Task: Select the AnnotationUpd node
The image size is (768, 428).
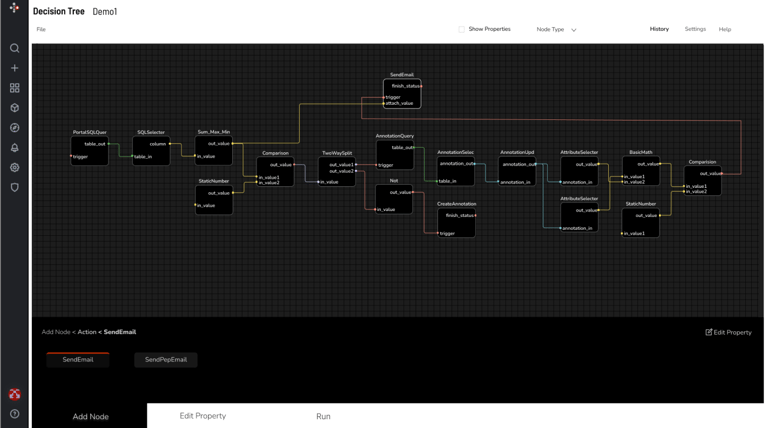Action: (x=517, y=171)
